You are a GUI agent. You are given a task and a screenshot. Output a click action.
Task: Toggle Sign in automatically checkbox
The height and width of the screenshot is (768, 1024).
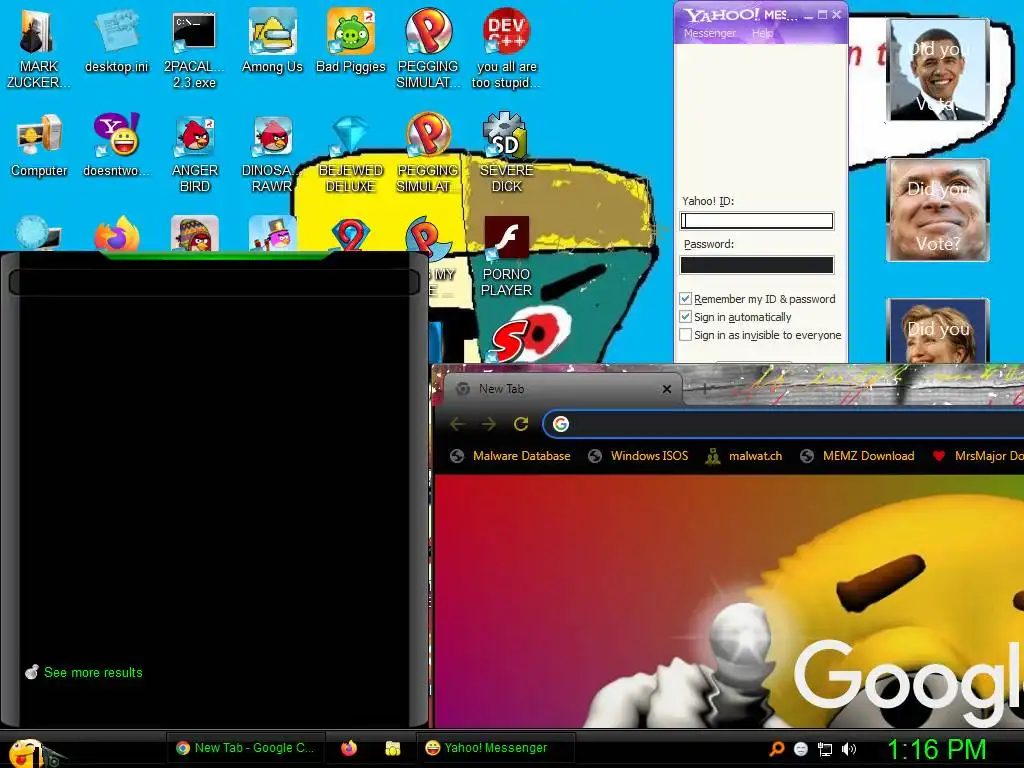pyautogui.click(x=685, y=317)
